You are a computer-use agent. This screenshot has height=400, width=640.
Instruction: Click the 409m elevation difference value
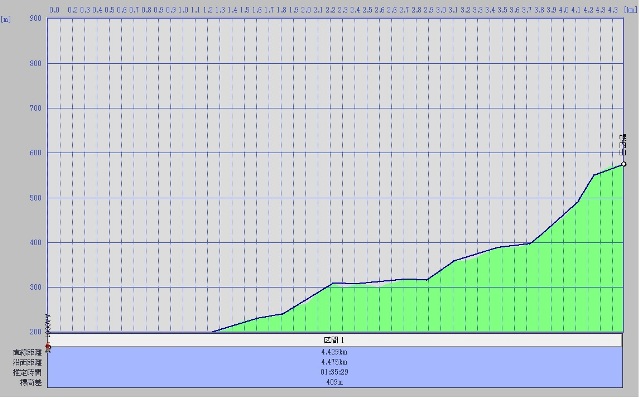click(x=334, y=382)
